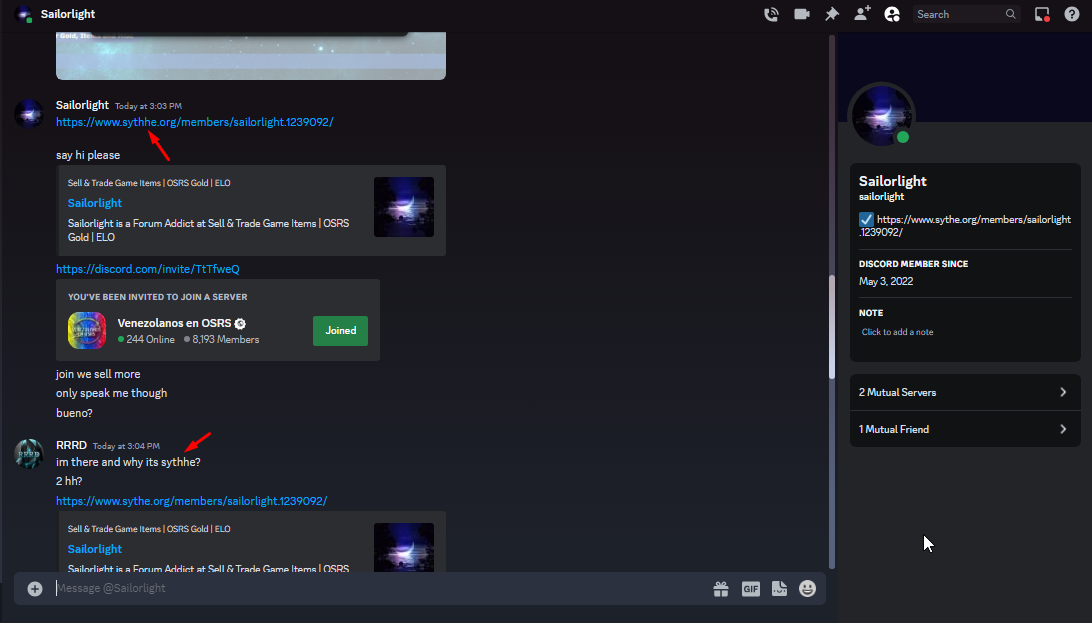Click Venezolanos en OSRS server icon

[x=87, y=330]
